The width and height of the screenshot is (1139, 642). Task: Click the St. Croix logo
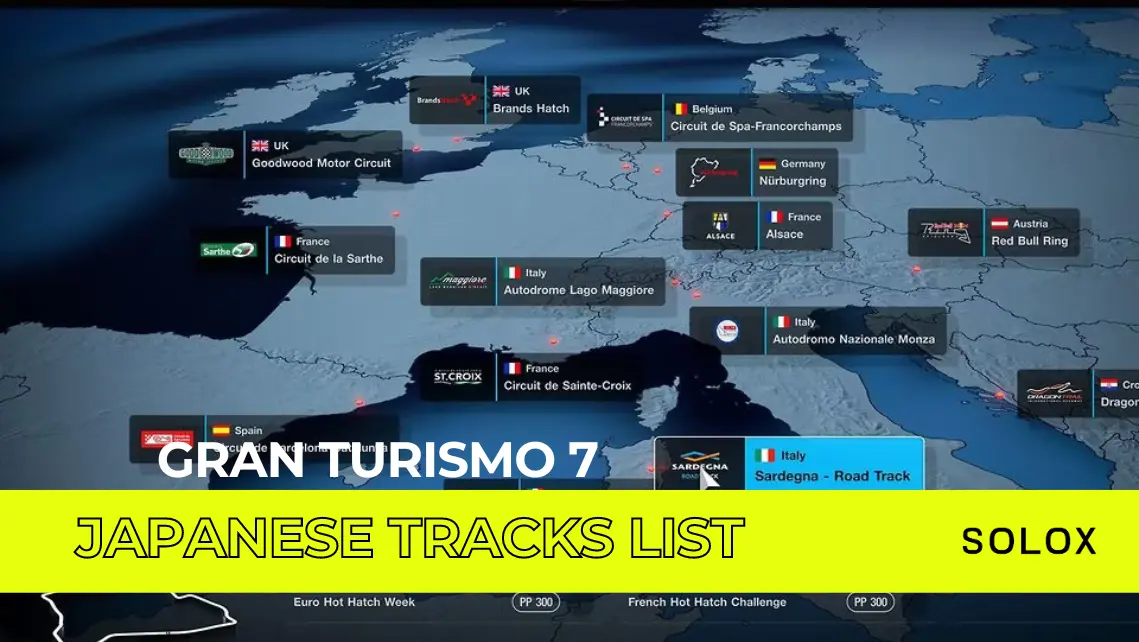click(458, 376)
